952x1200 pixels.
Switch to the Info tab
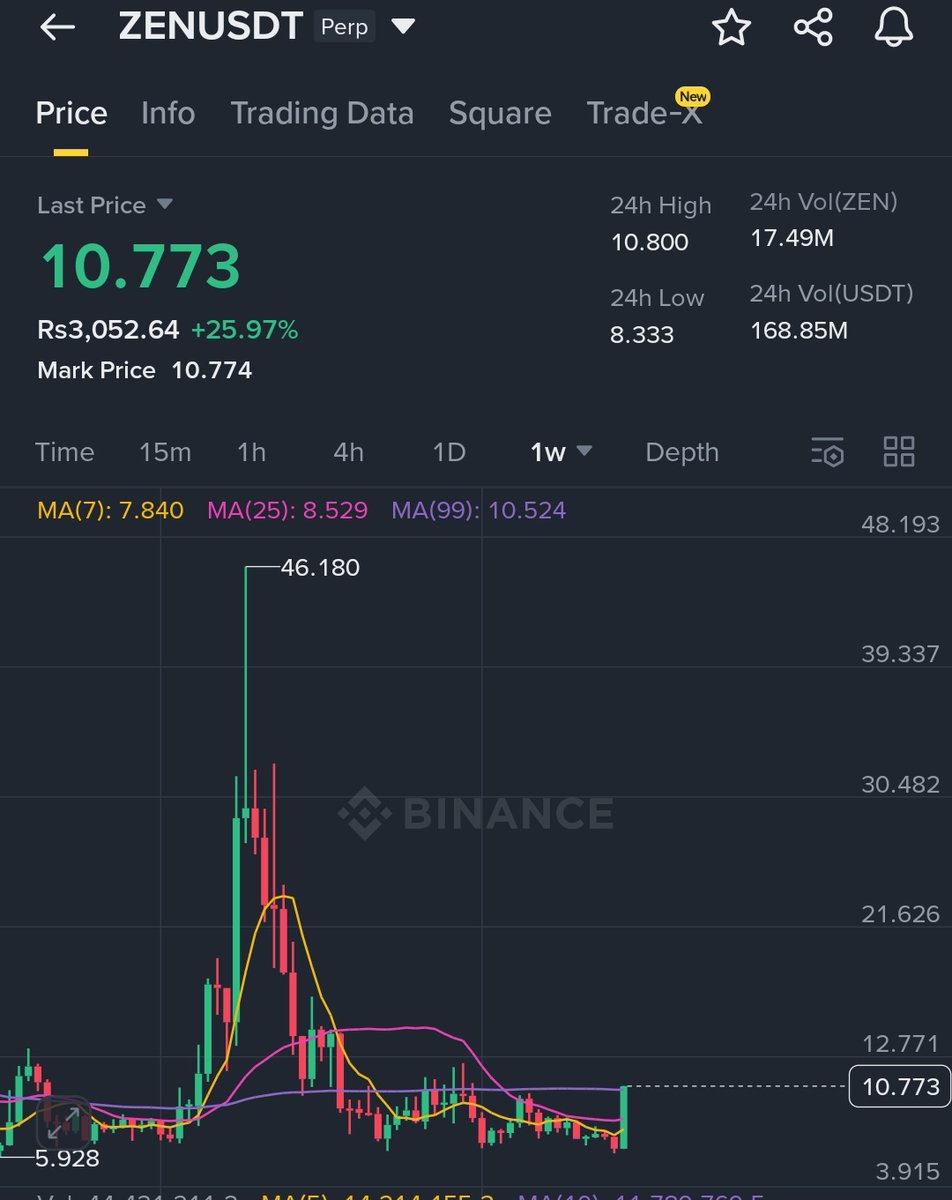pyautogui.click(x=168, y=113)
